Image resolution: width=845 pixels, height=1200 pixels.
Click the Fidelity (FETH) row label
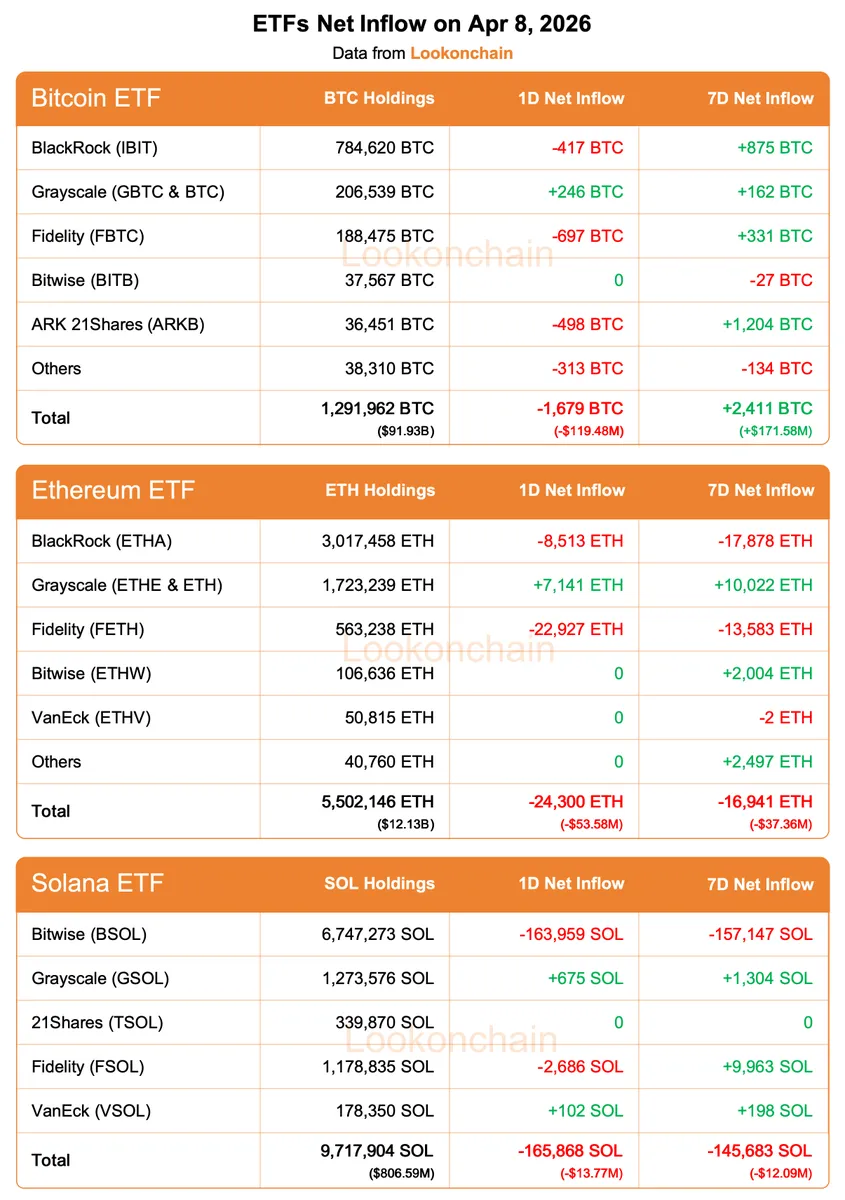pyautogui.click(x=88, y=629)
